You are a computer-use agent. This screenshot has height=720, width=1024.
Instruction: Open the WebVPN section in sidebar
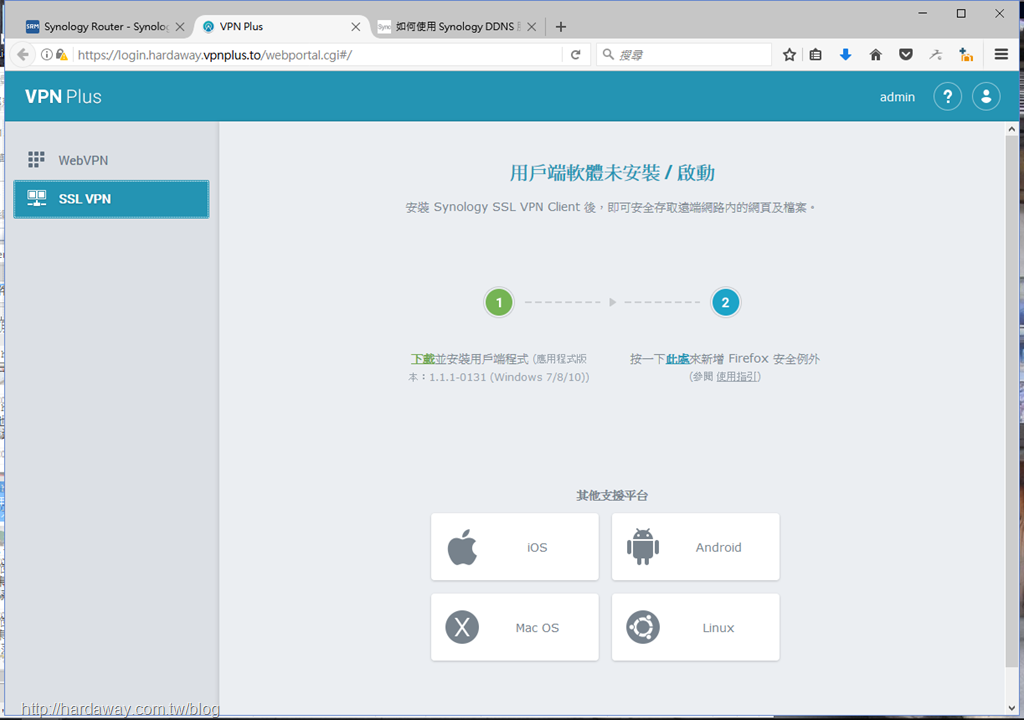click(x=111, y=160)
